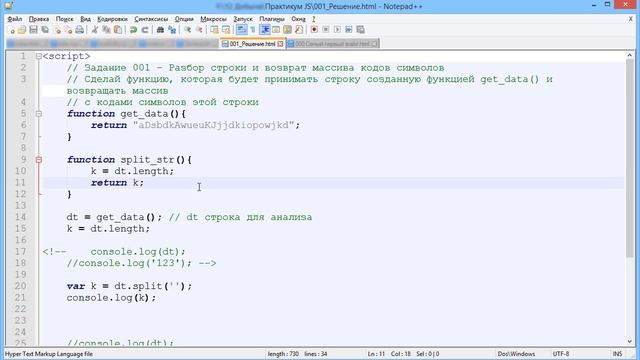
Task: Click 'Hyper Text Markup Language file' status text
Action: click(x=49, y=354)
